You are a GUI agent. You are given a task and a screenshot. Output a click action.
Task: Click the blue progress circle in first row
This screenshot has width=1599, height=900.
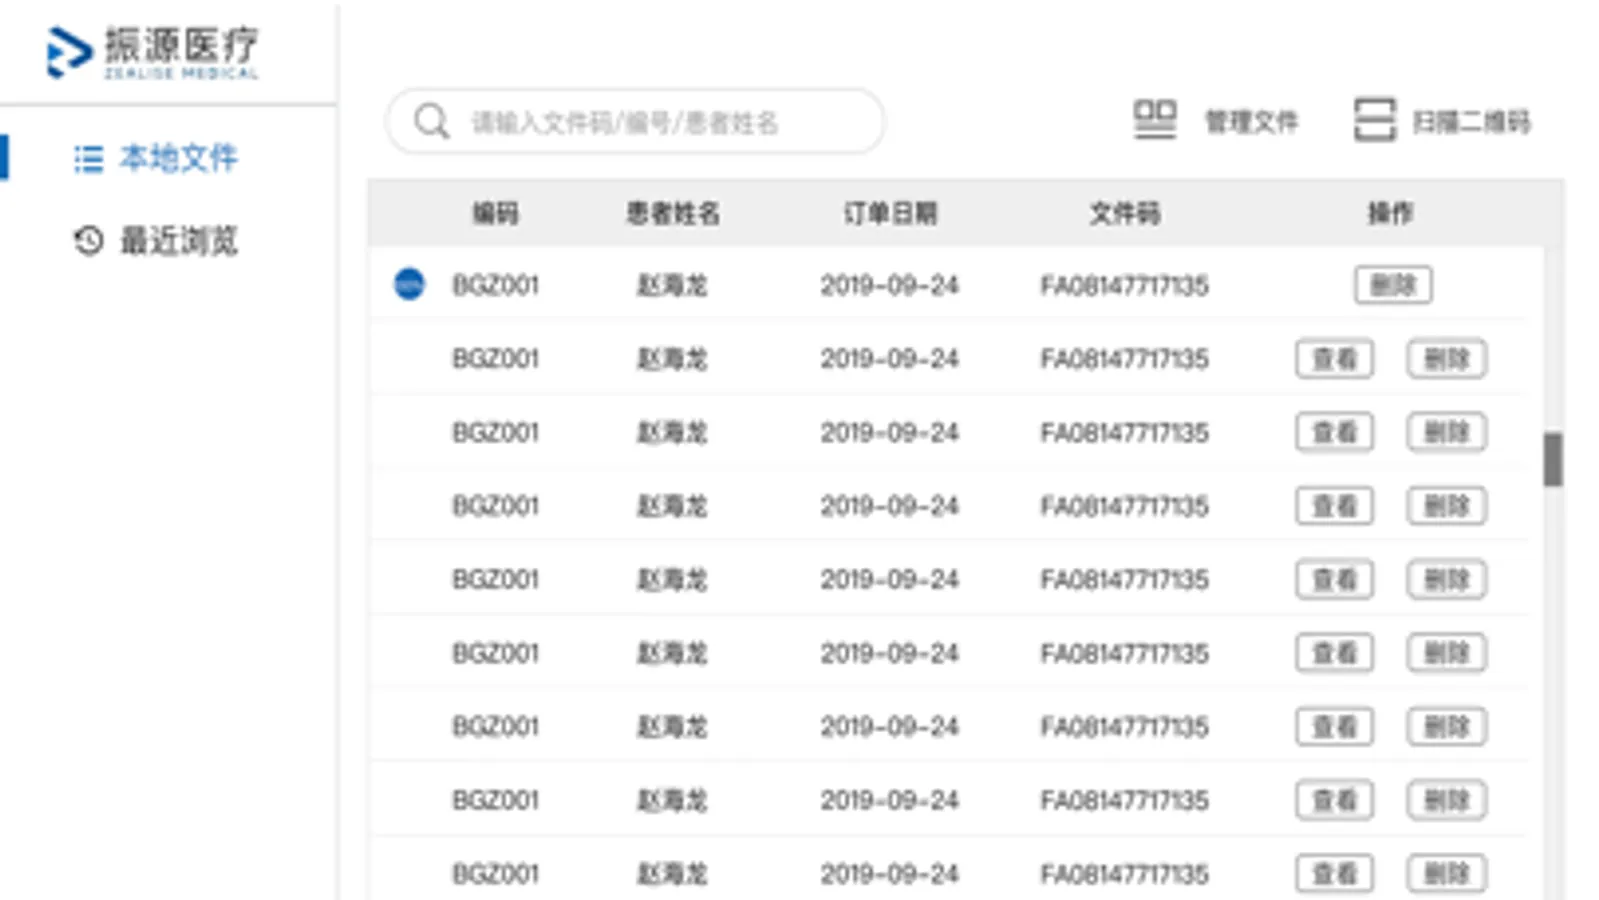[x=409, y=284]
